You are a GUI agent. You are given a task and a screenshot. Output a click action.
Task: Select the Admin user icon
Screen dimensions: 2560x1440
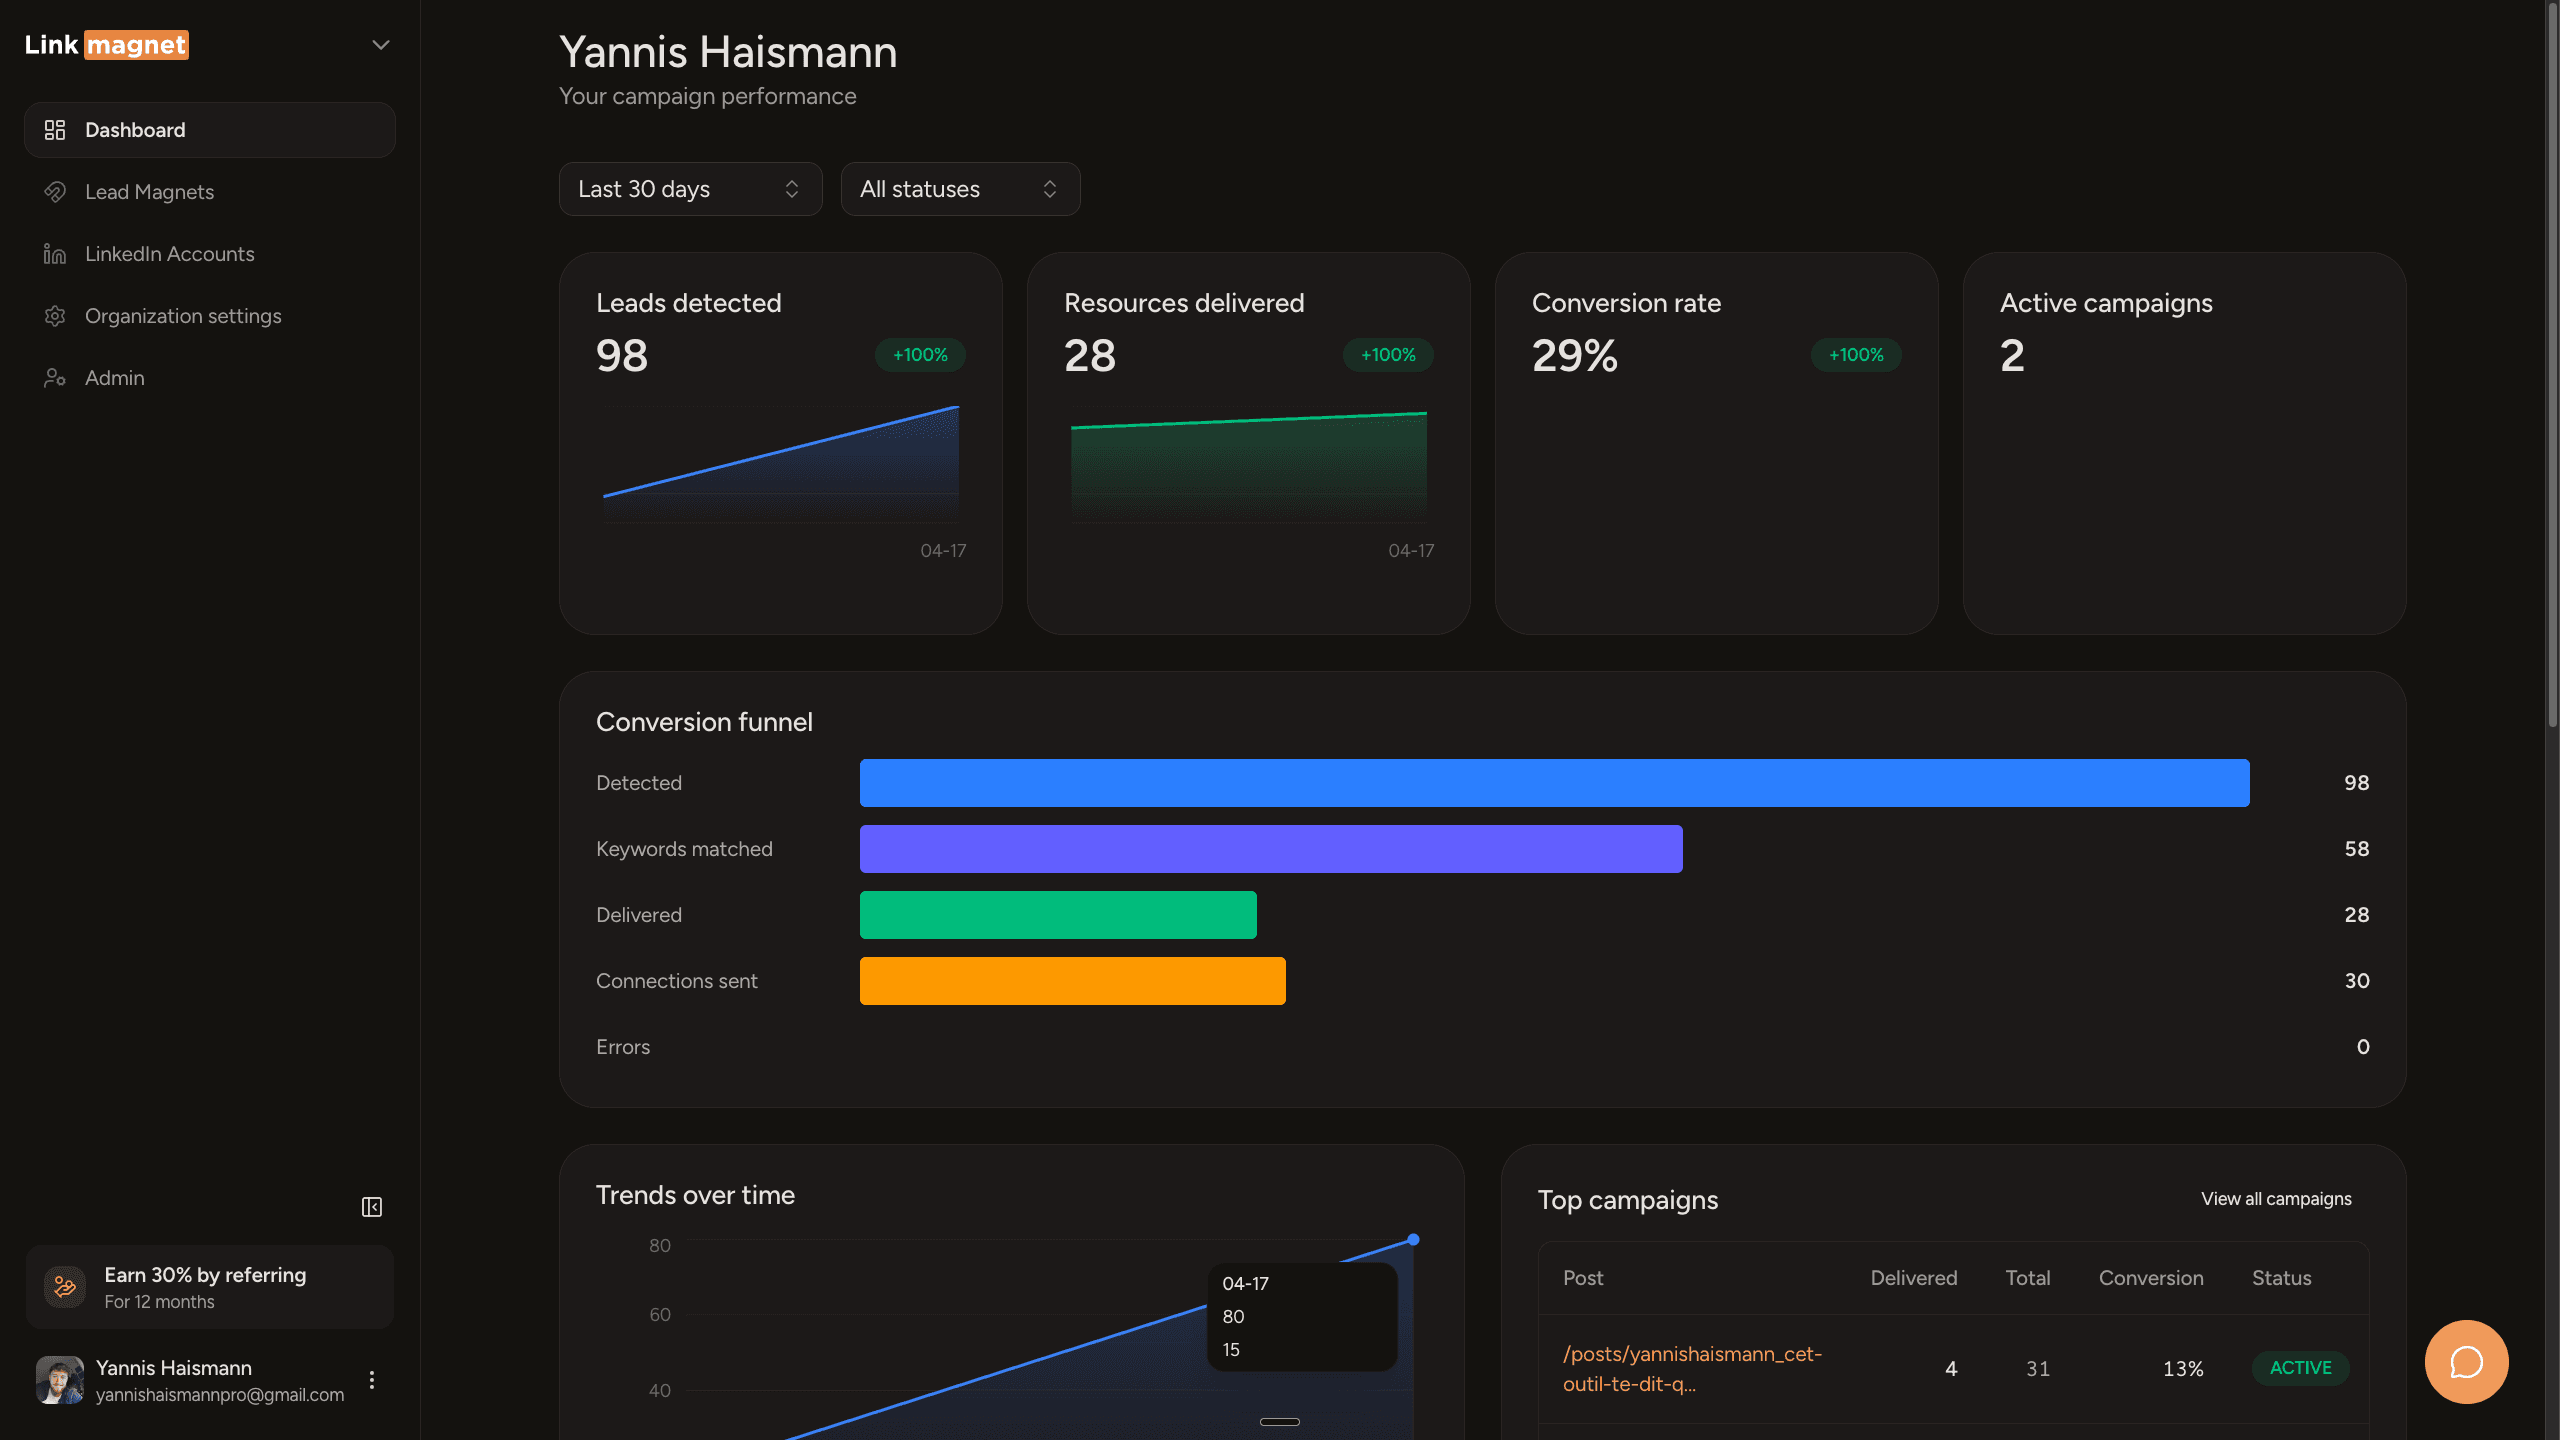(55, 377)
